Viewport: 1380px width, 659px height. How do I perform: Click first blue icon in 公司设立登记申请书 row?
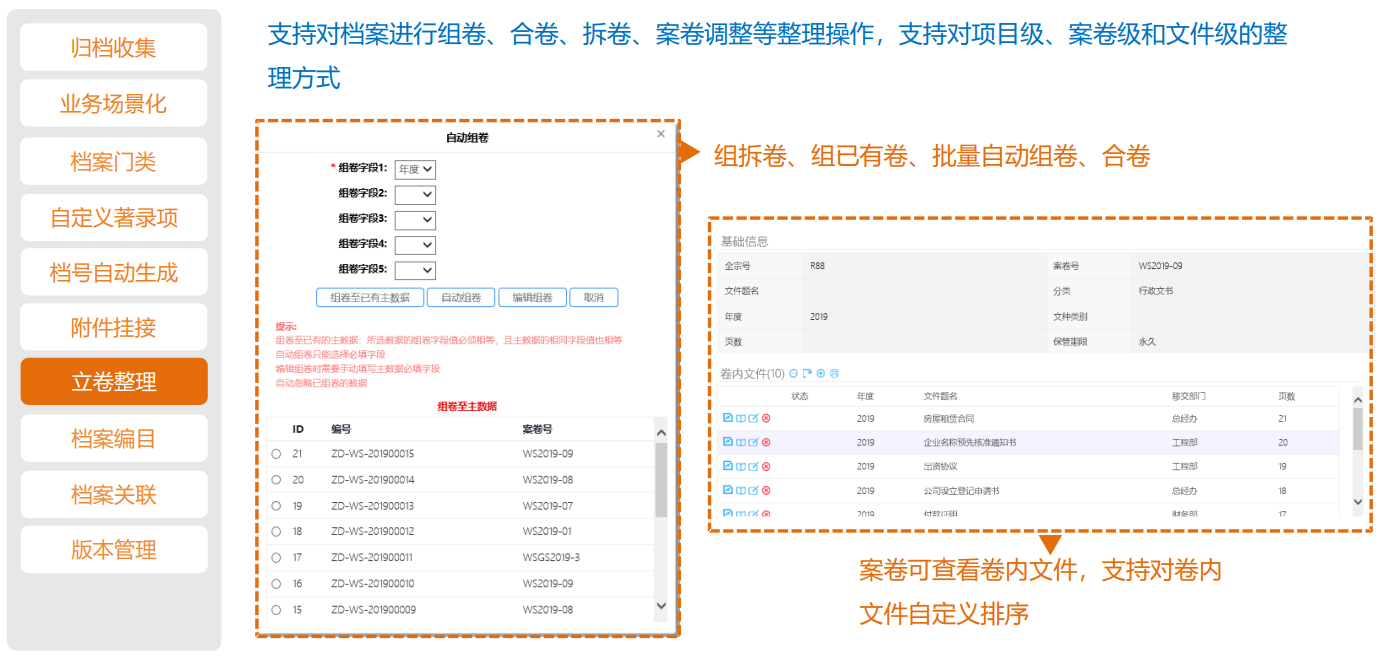tap(728, 490)
